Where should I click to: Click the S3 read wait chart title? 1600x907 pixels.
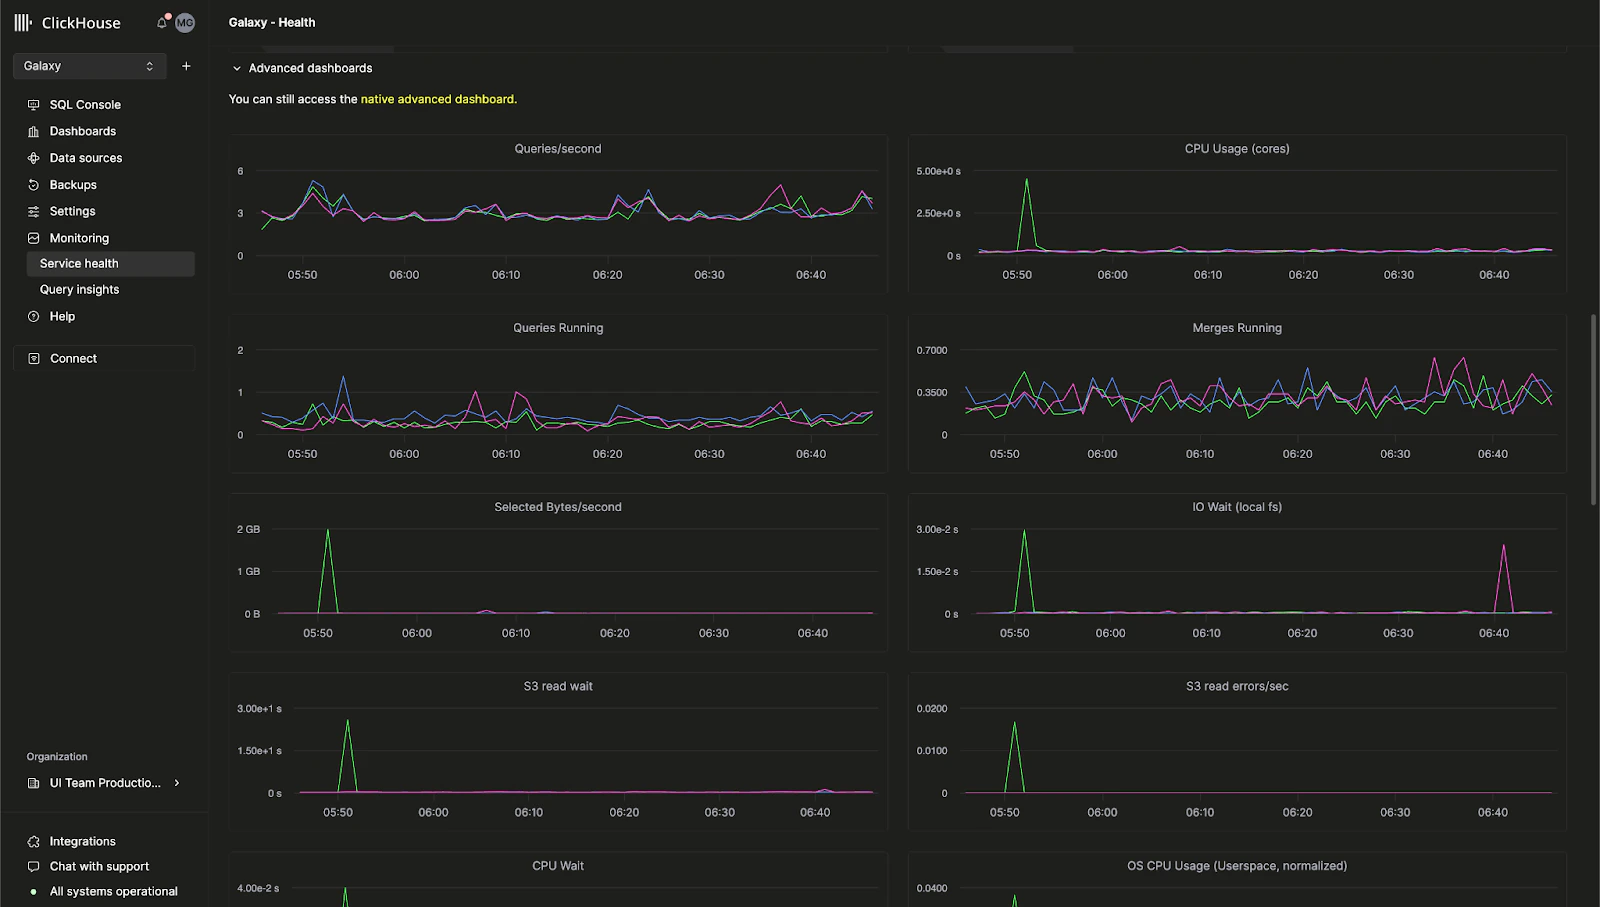pyautogui.click(x=558, y=687)
